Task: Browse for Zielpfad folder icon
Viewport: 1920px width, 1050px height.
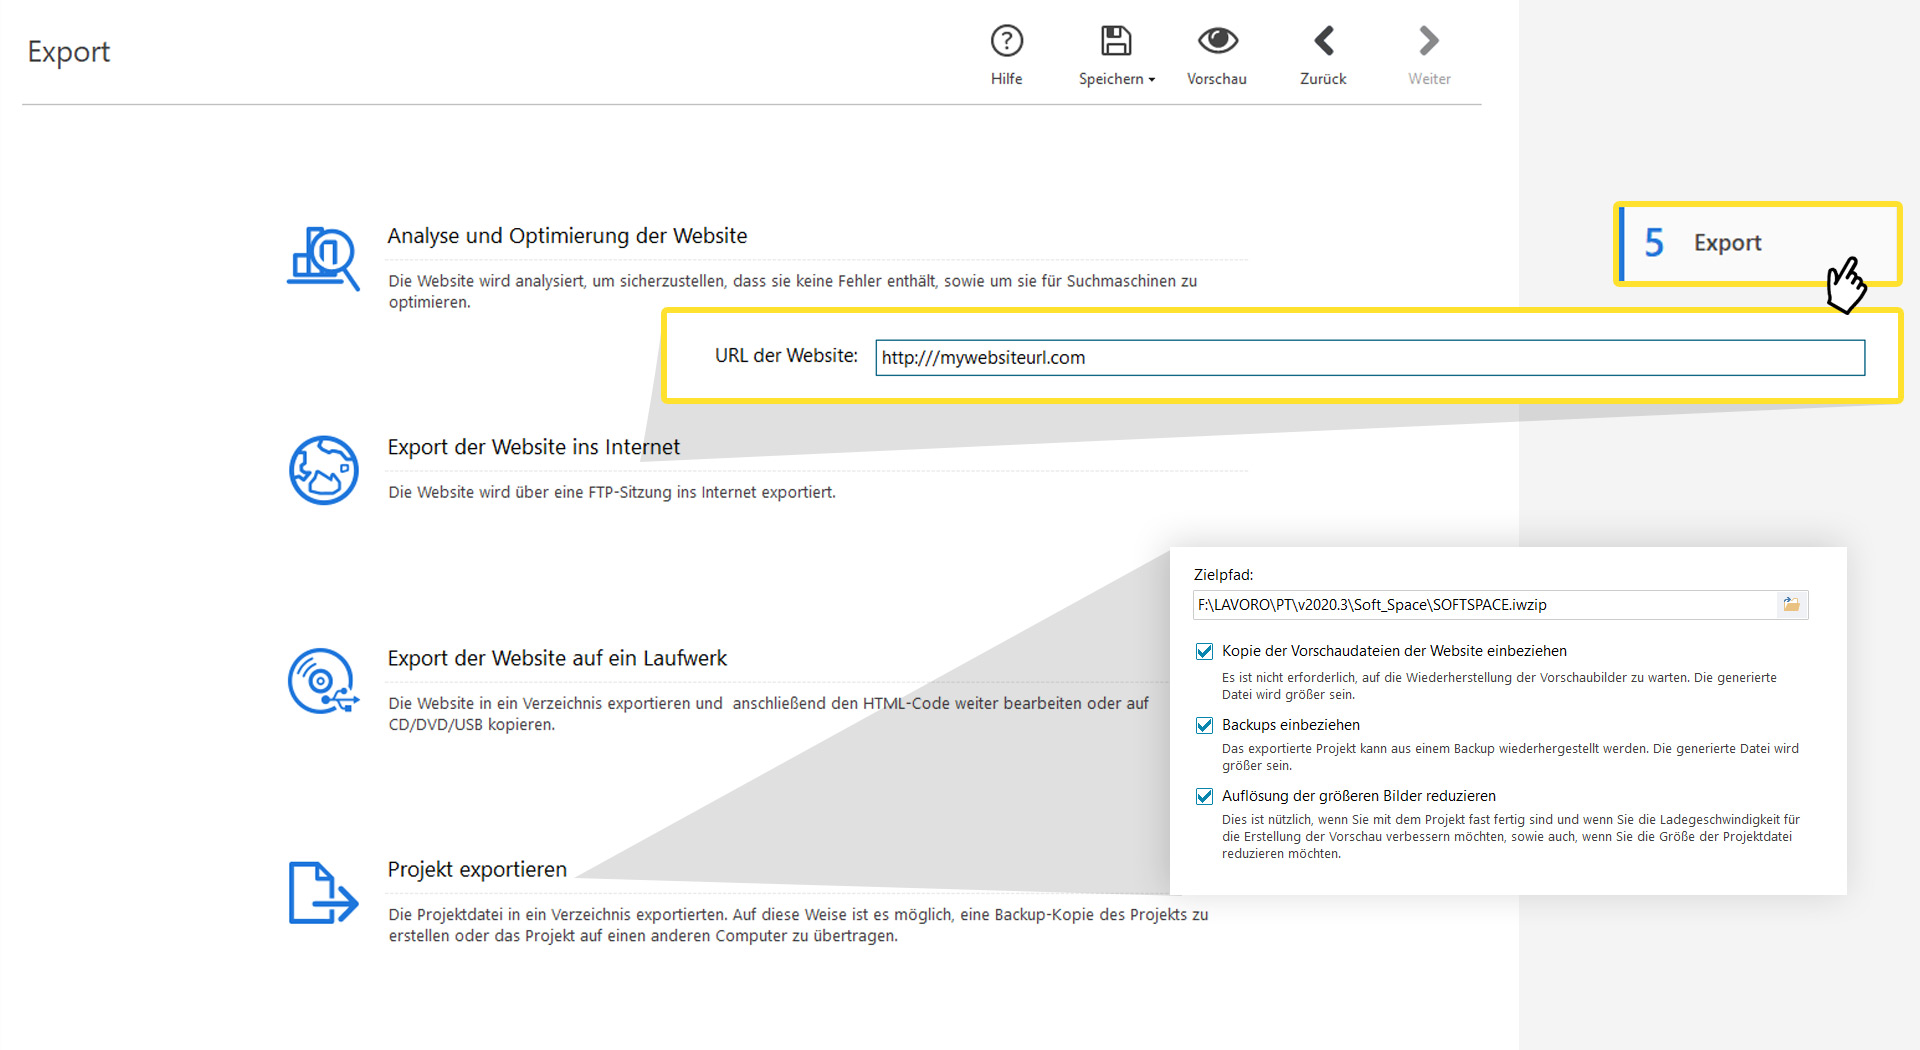Action: click(x=1791, y=604)
